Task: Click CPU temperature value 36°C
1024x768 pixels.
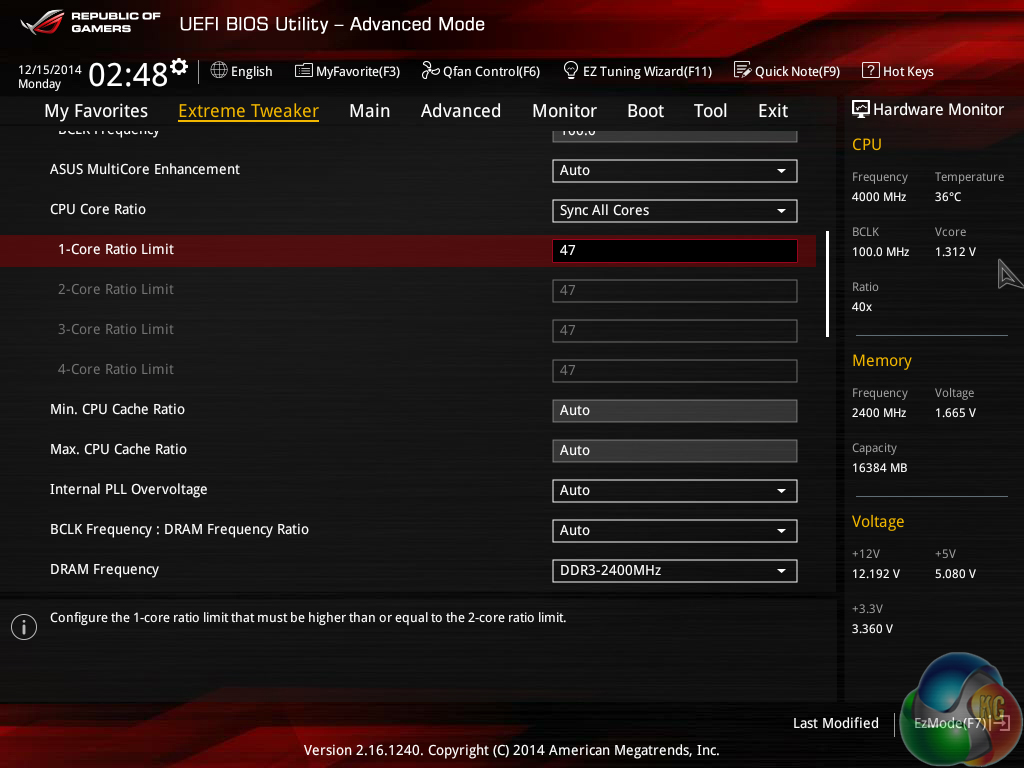Action: pos(948,197)
